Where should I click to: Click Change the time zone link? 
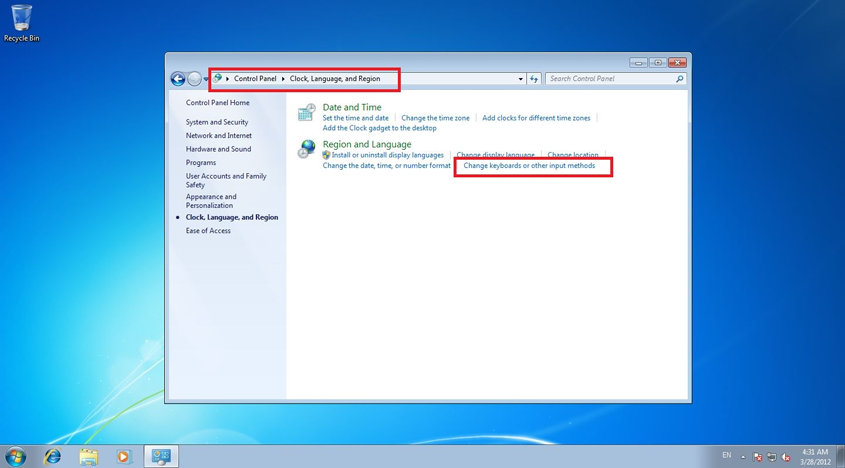point(435,118)
